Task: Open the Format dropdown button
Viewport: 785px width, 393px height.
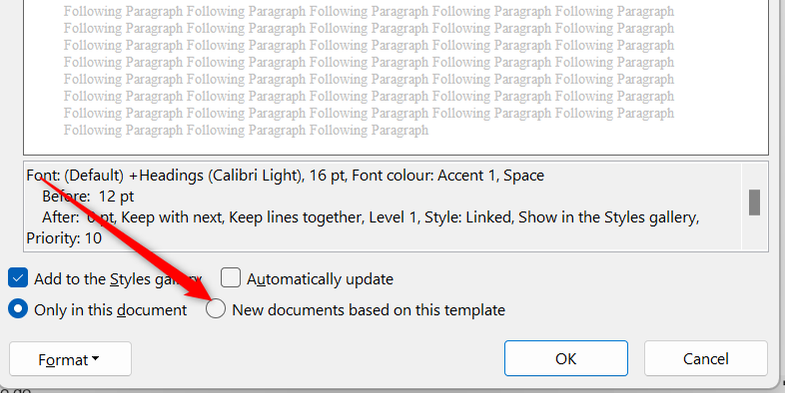Action: 70,359
